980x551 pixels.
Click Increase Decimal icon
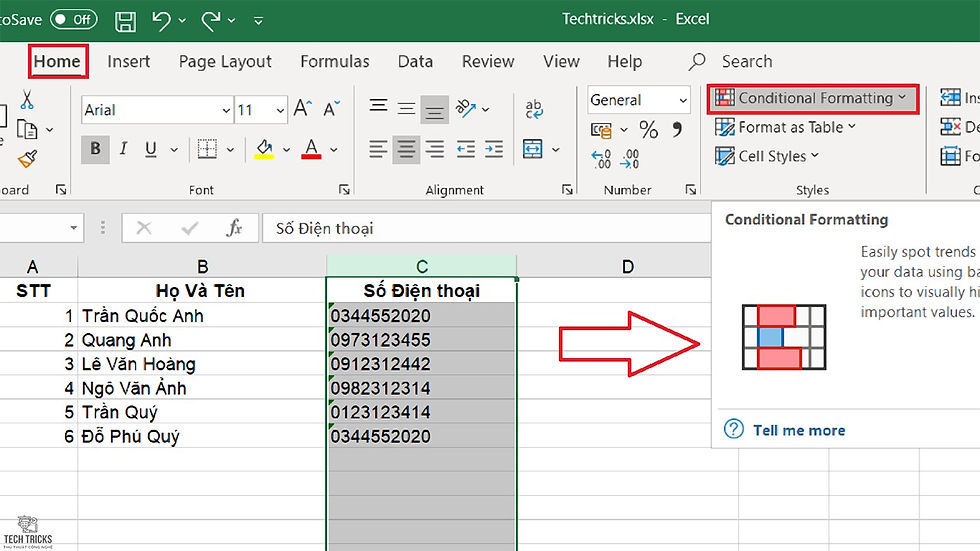[601, 159]
